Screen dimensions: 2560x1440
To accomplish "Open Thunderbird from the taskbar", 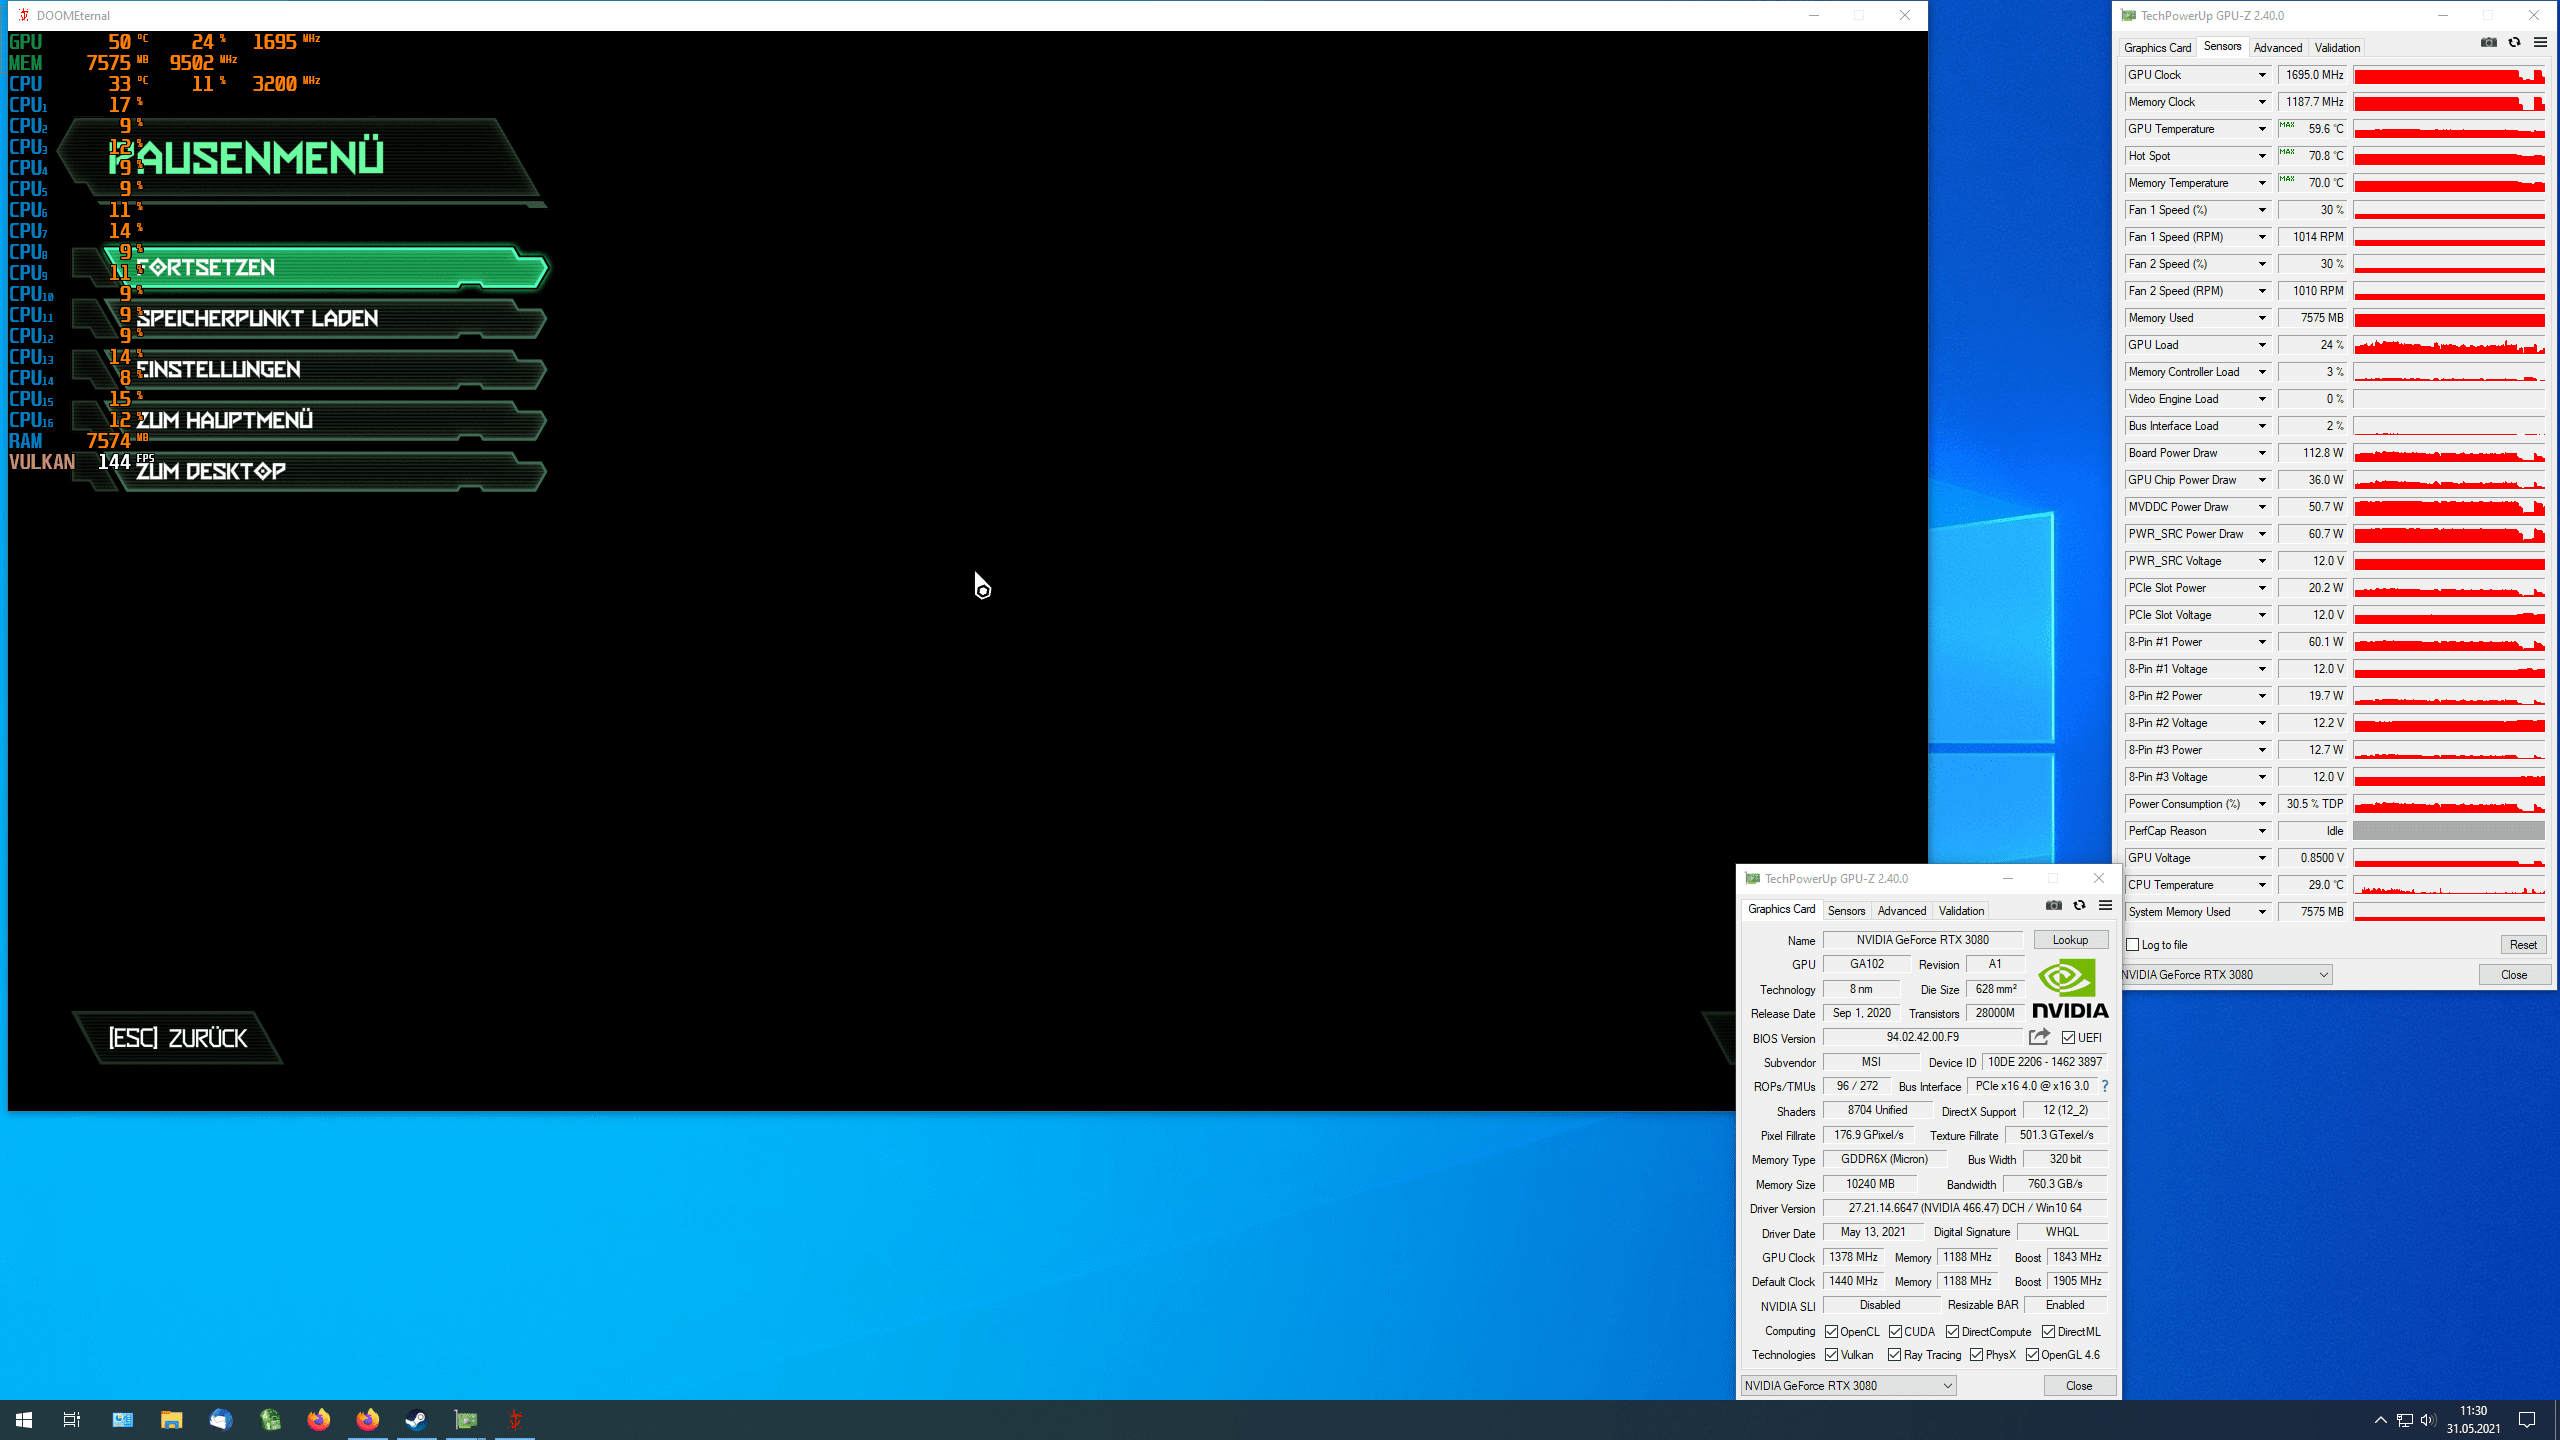I will [x=221, y=1420].
